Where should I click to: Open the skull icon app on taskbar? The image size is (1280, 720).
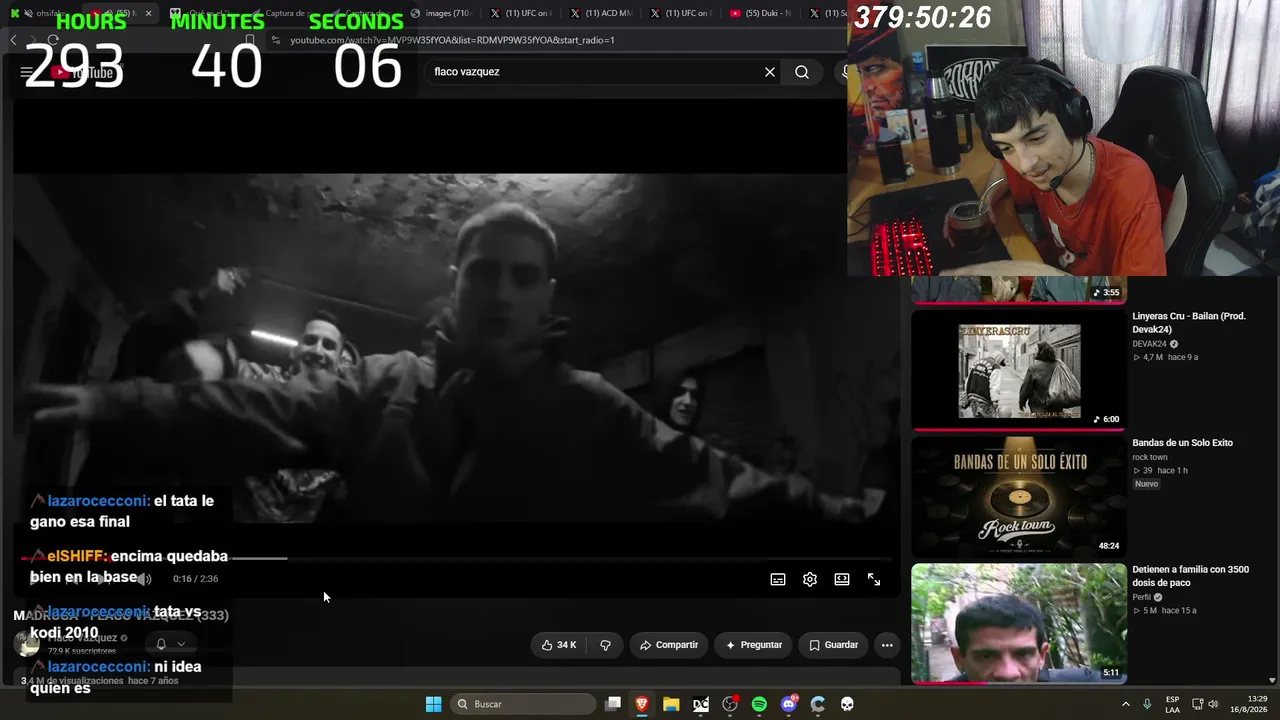tap(847, 704)
